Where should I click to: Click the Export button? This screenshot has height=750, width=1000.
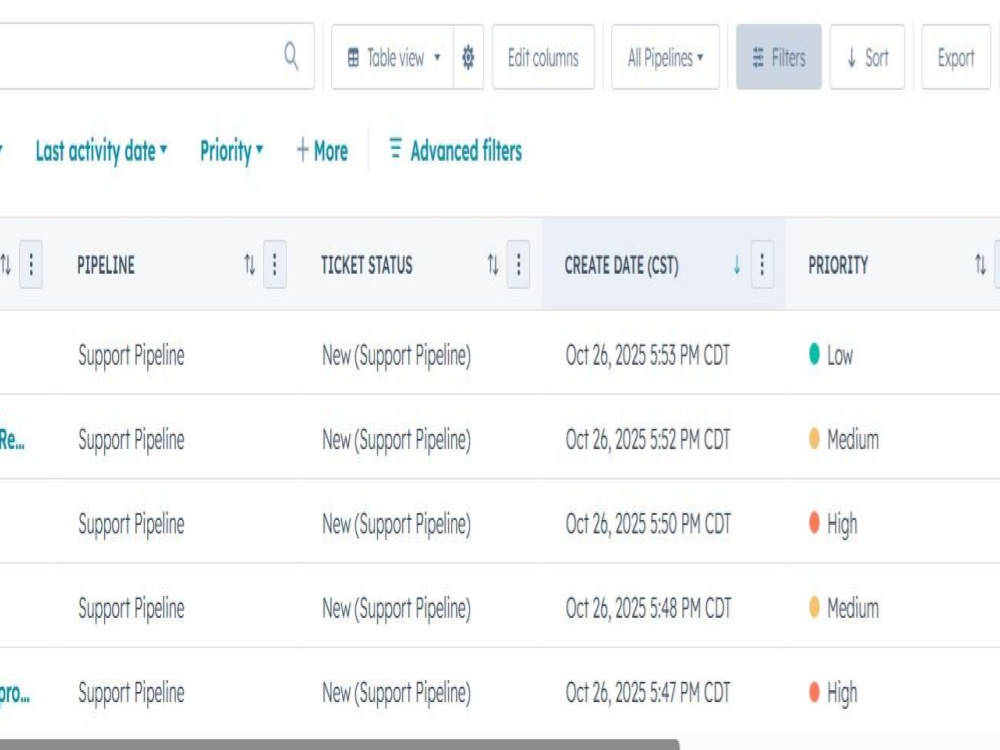click(x=956, y=57)
